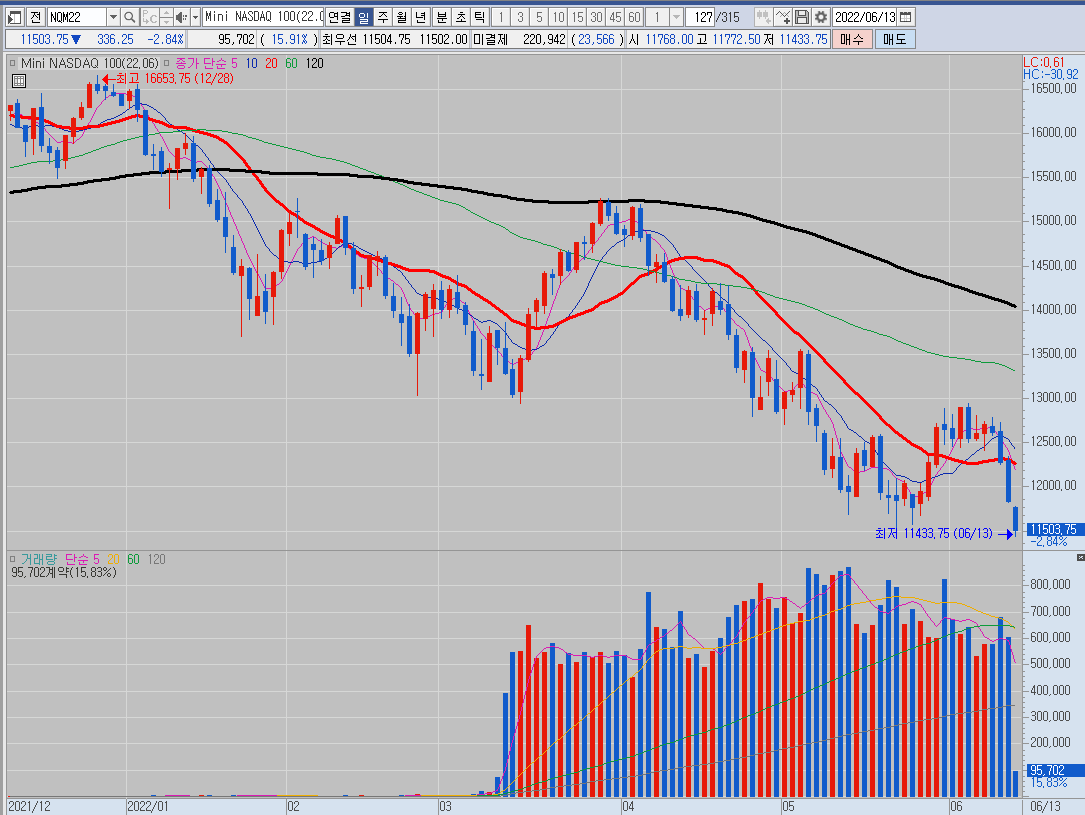Switch to 틱 tick period
Viewport: 1085px width, 815px height.
pyautogui.click(x=480, y=17)
